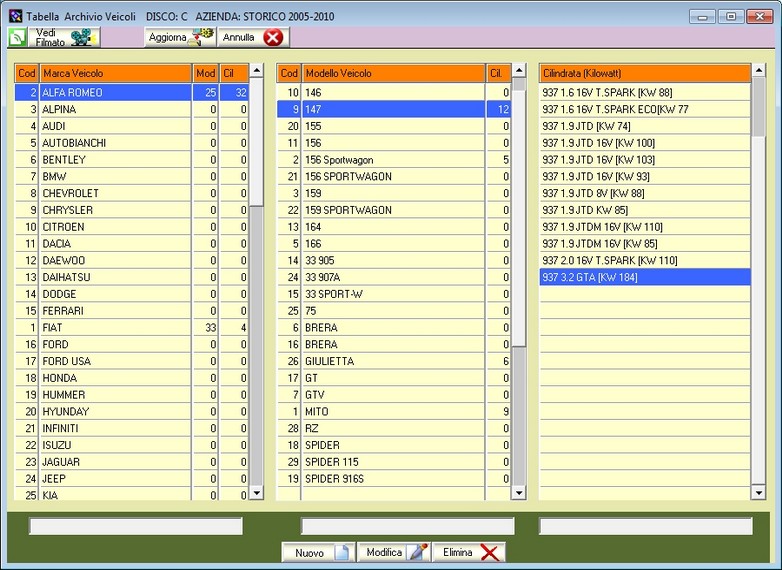Click down arrow of the Cilindrata list scrollbar
This screenshot has width=782, height=570.
(x=759, y=493)
